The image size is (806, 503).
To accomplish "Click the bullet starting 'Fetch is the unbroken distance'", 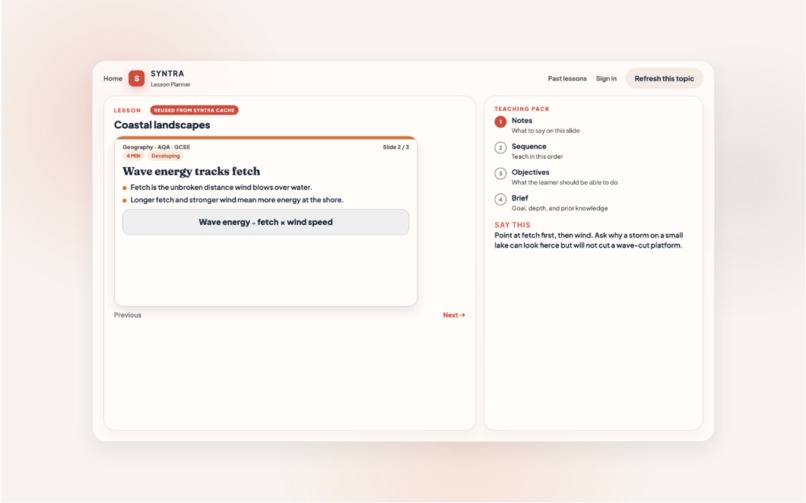I will [221, 187].
